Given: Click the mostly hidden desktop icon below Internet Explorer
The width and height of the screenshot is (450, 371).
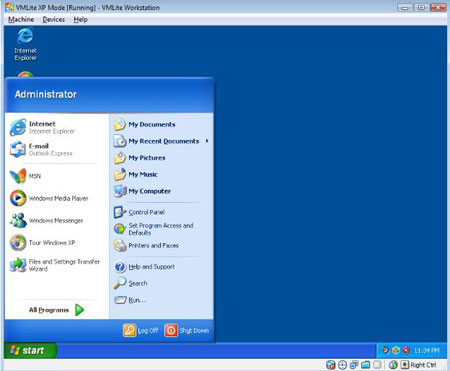Looking at the screenshot, I should click(25, 74).
